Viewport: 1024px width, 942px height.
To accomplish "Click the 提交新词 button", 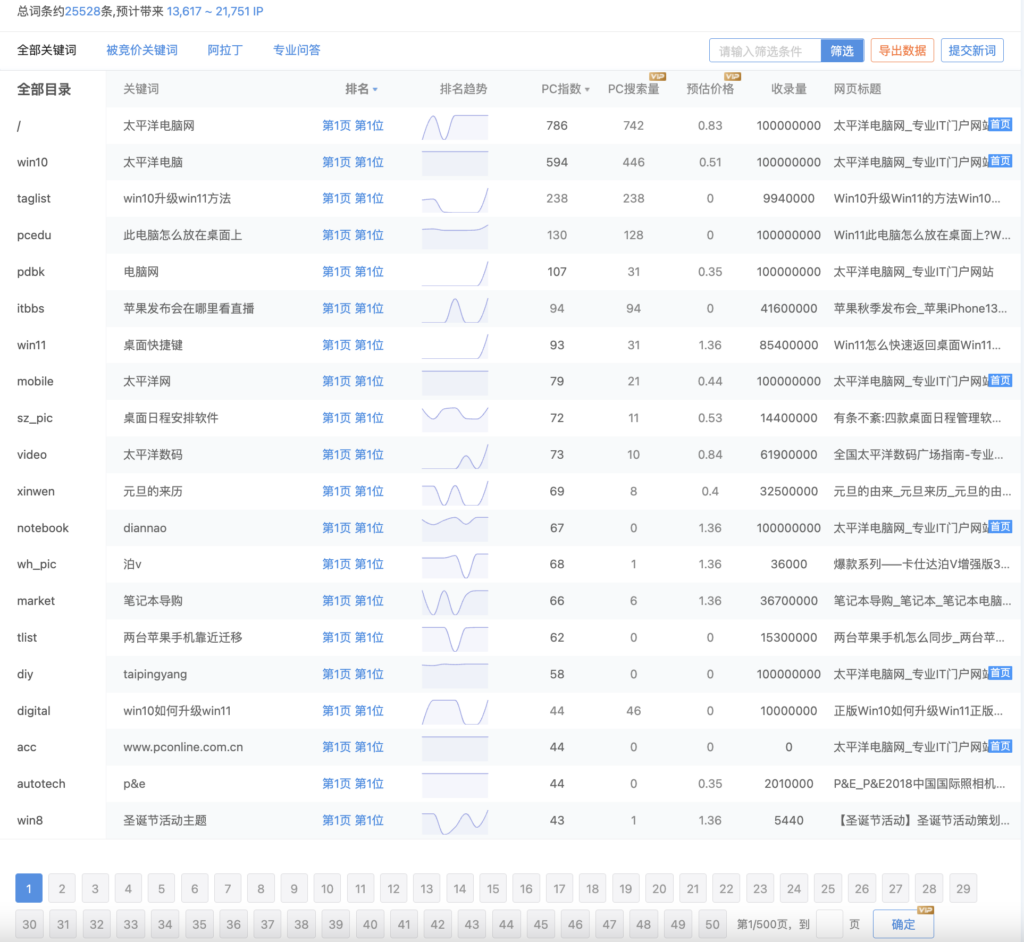I will coord(972,50).
